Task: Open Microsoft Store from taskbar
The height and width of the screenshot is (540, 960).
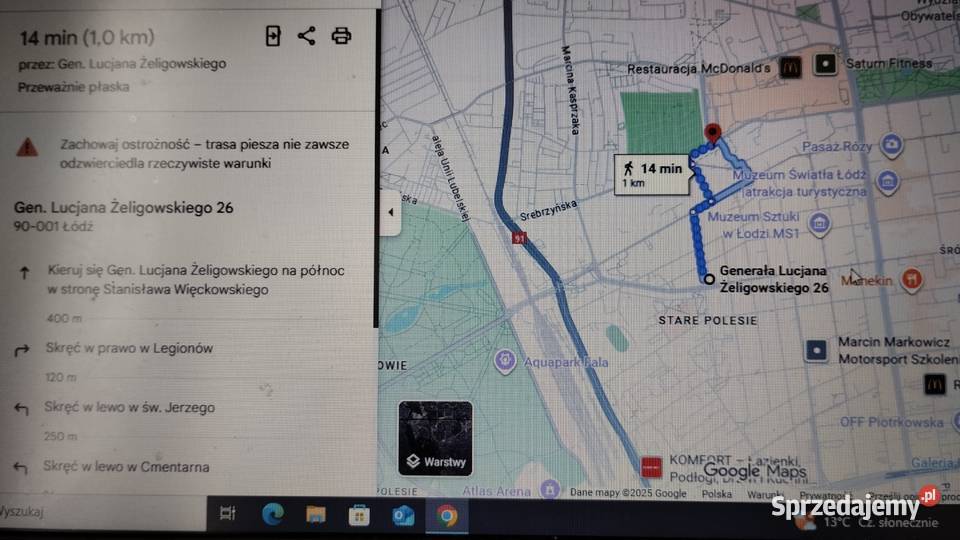Action: (x=359, y=516)
